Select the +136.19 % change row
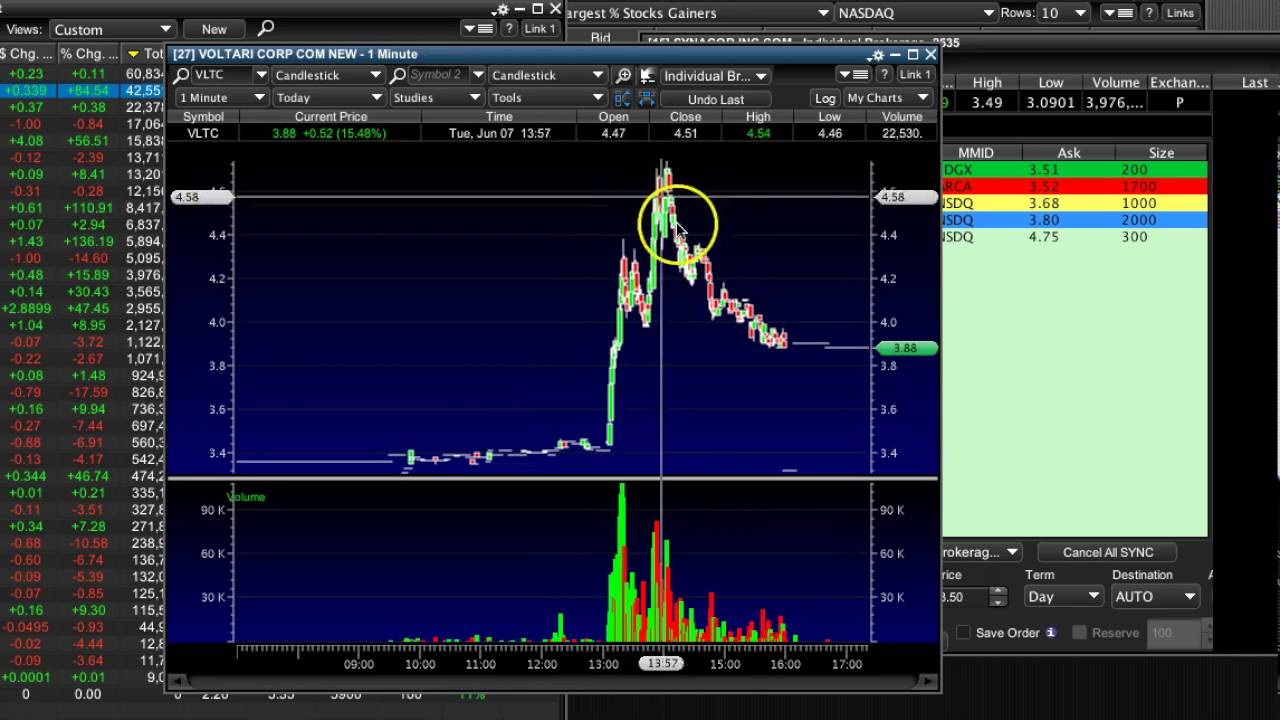This screenshot has width=1280, height=720. [82, 242]
